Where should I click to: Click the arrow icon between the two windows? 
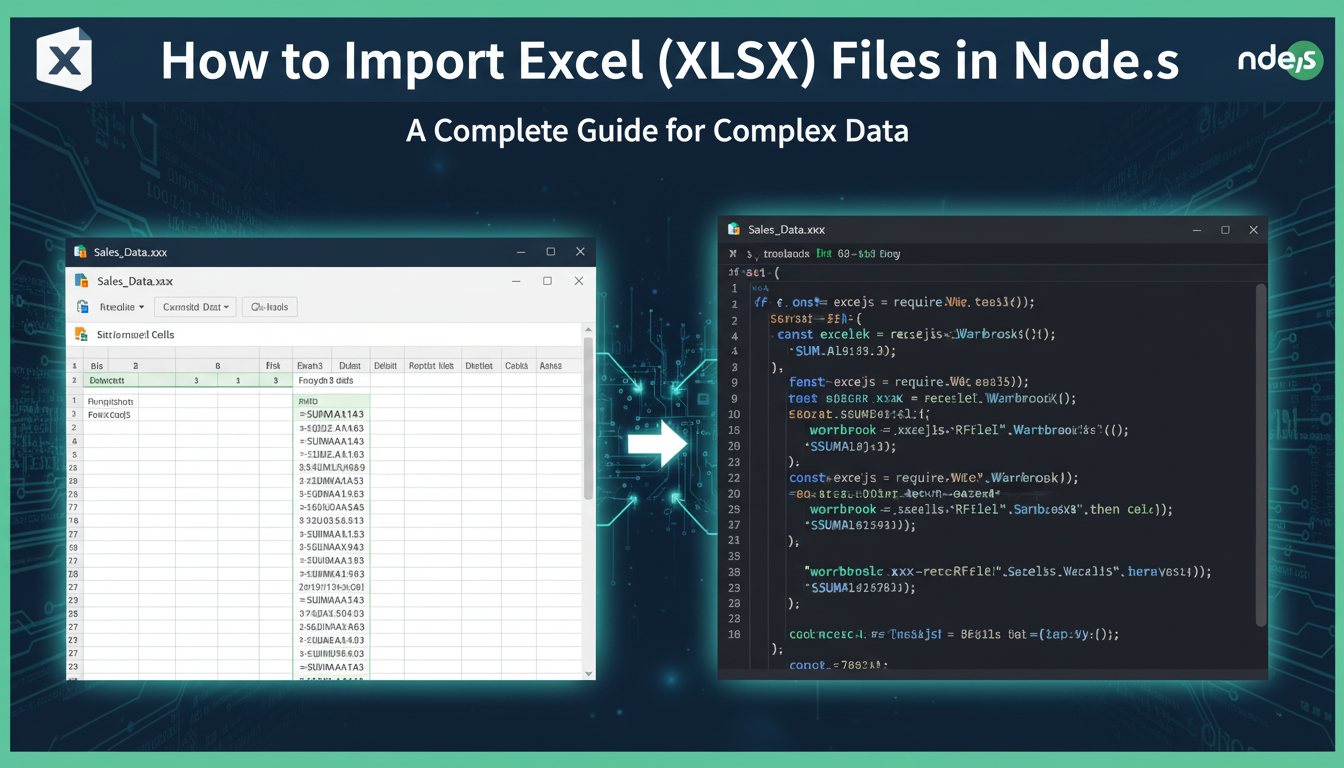click(657, 442)
